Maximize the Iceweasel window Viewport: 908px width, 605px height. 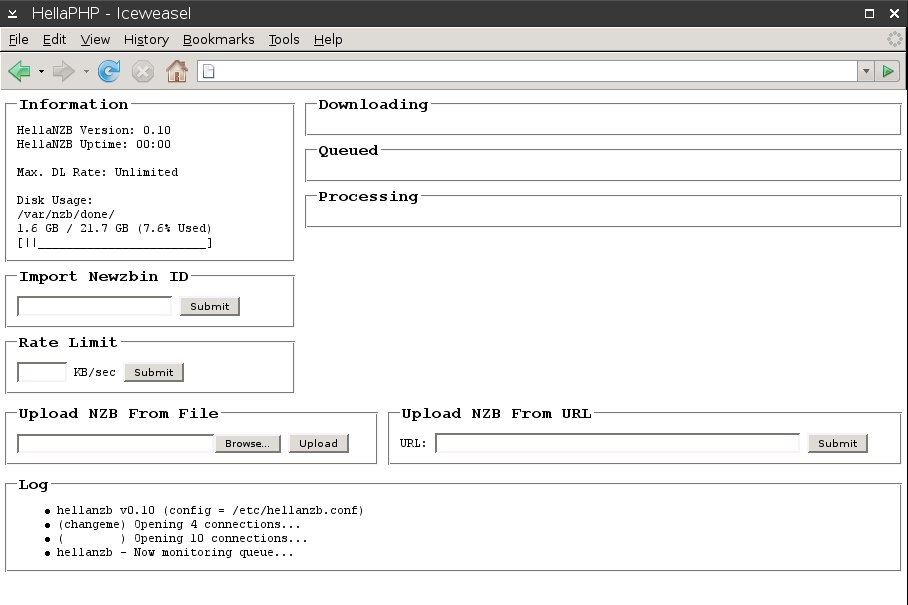tap(869, 13)
